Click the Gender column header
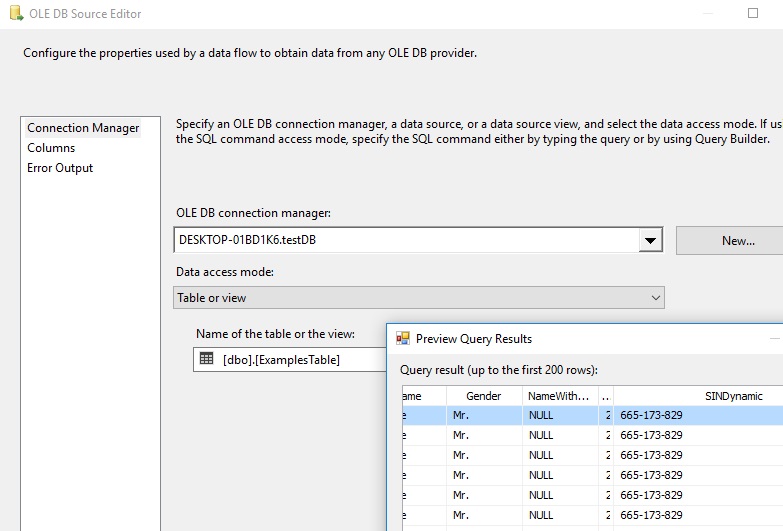The image size is (783, 531). click(484, 396)
